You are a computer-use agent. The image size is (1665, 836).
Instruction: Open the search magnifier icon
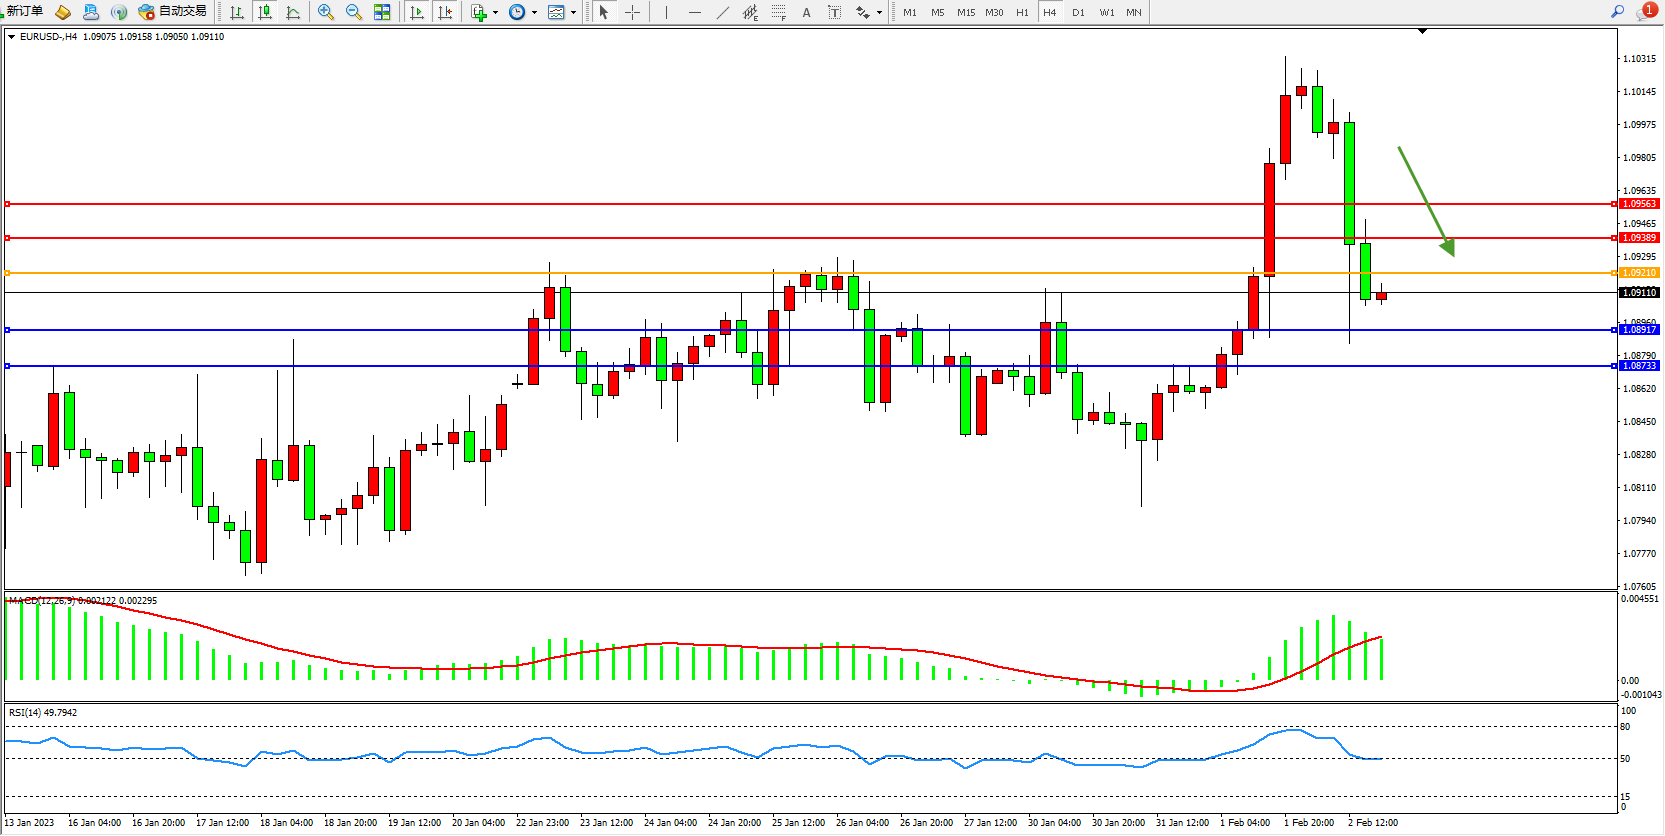point(1617,12)
